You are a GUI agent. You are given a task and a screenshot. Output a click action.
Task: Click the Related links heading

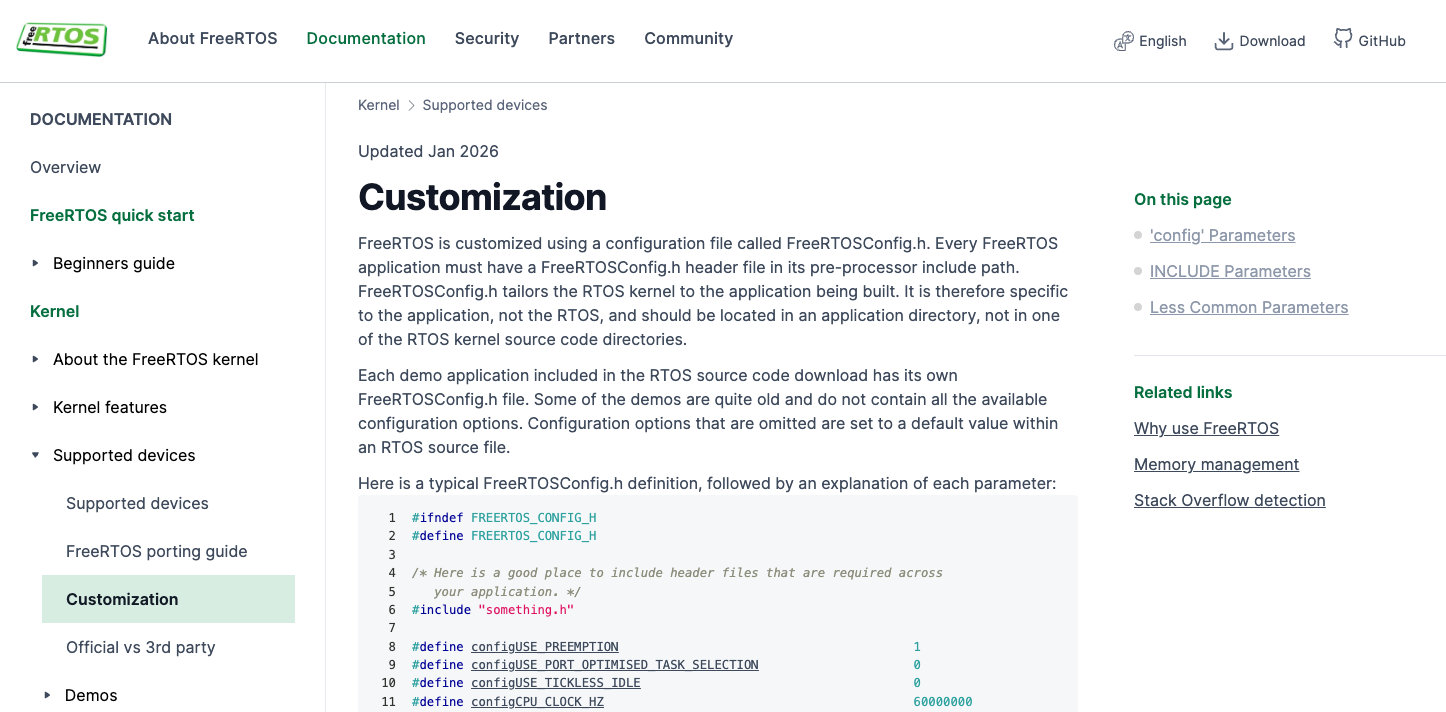(x=1183, y=392)
